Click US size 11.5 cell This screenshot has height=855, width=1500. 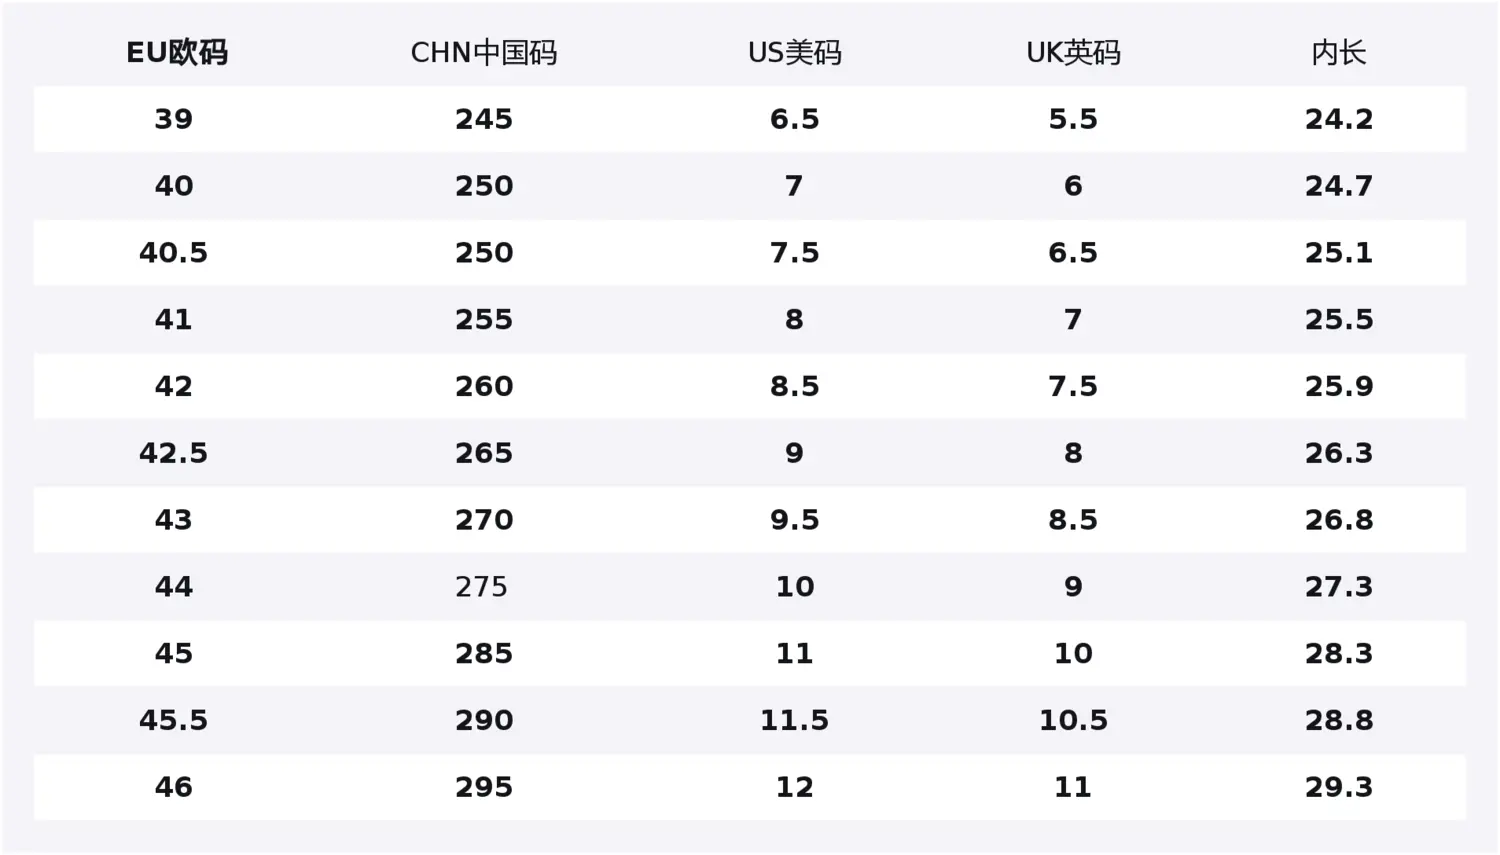click(795, 720)
